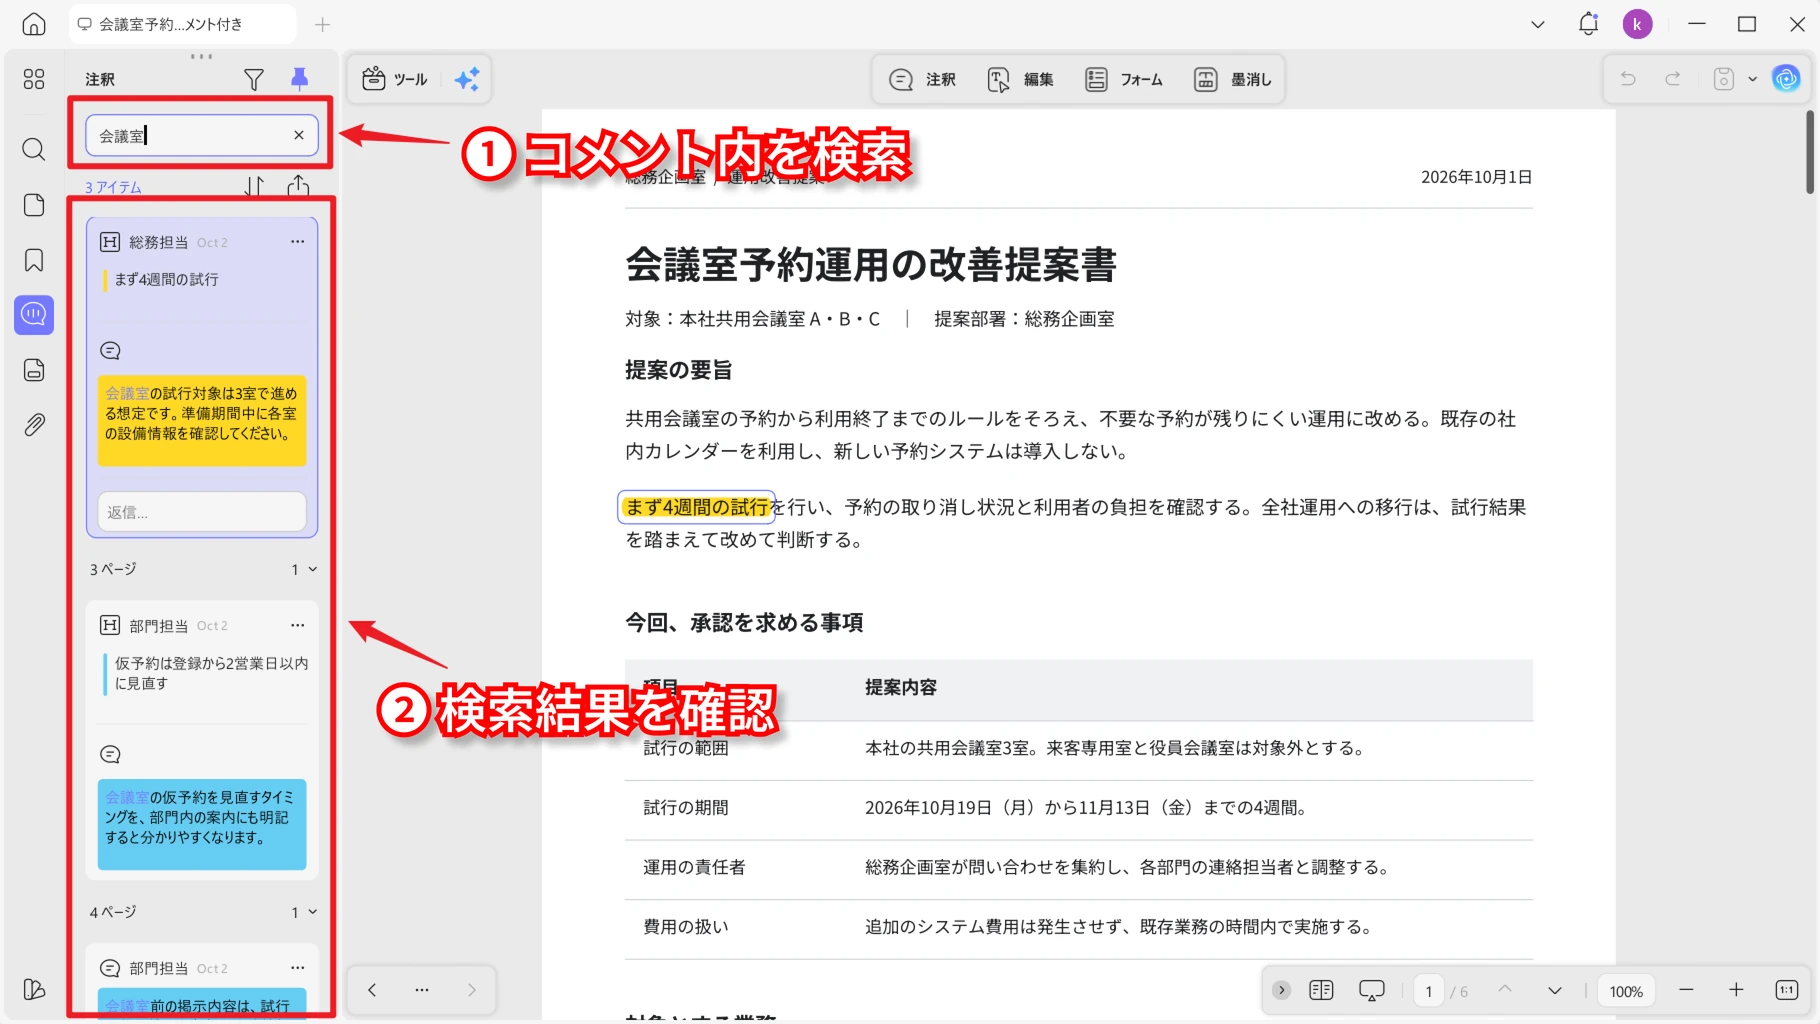1820x1024 pixels.
Task: Toggle the pin on the annotation panel
Action: (x=299, y=79)
